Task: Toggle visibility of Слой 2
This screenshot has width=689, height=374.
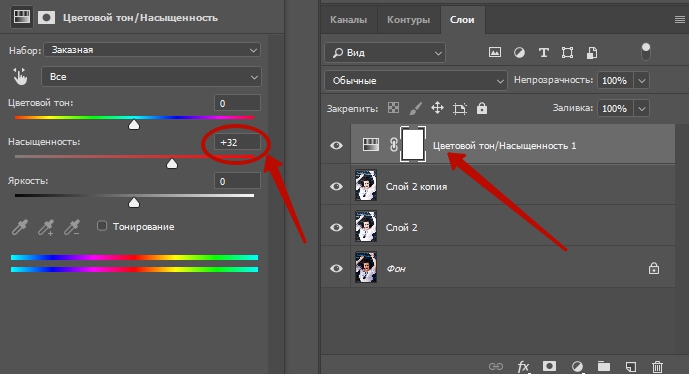Action: coord(337,227)
